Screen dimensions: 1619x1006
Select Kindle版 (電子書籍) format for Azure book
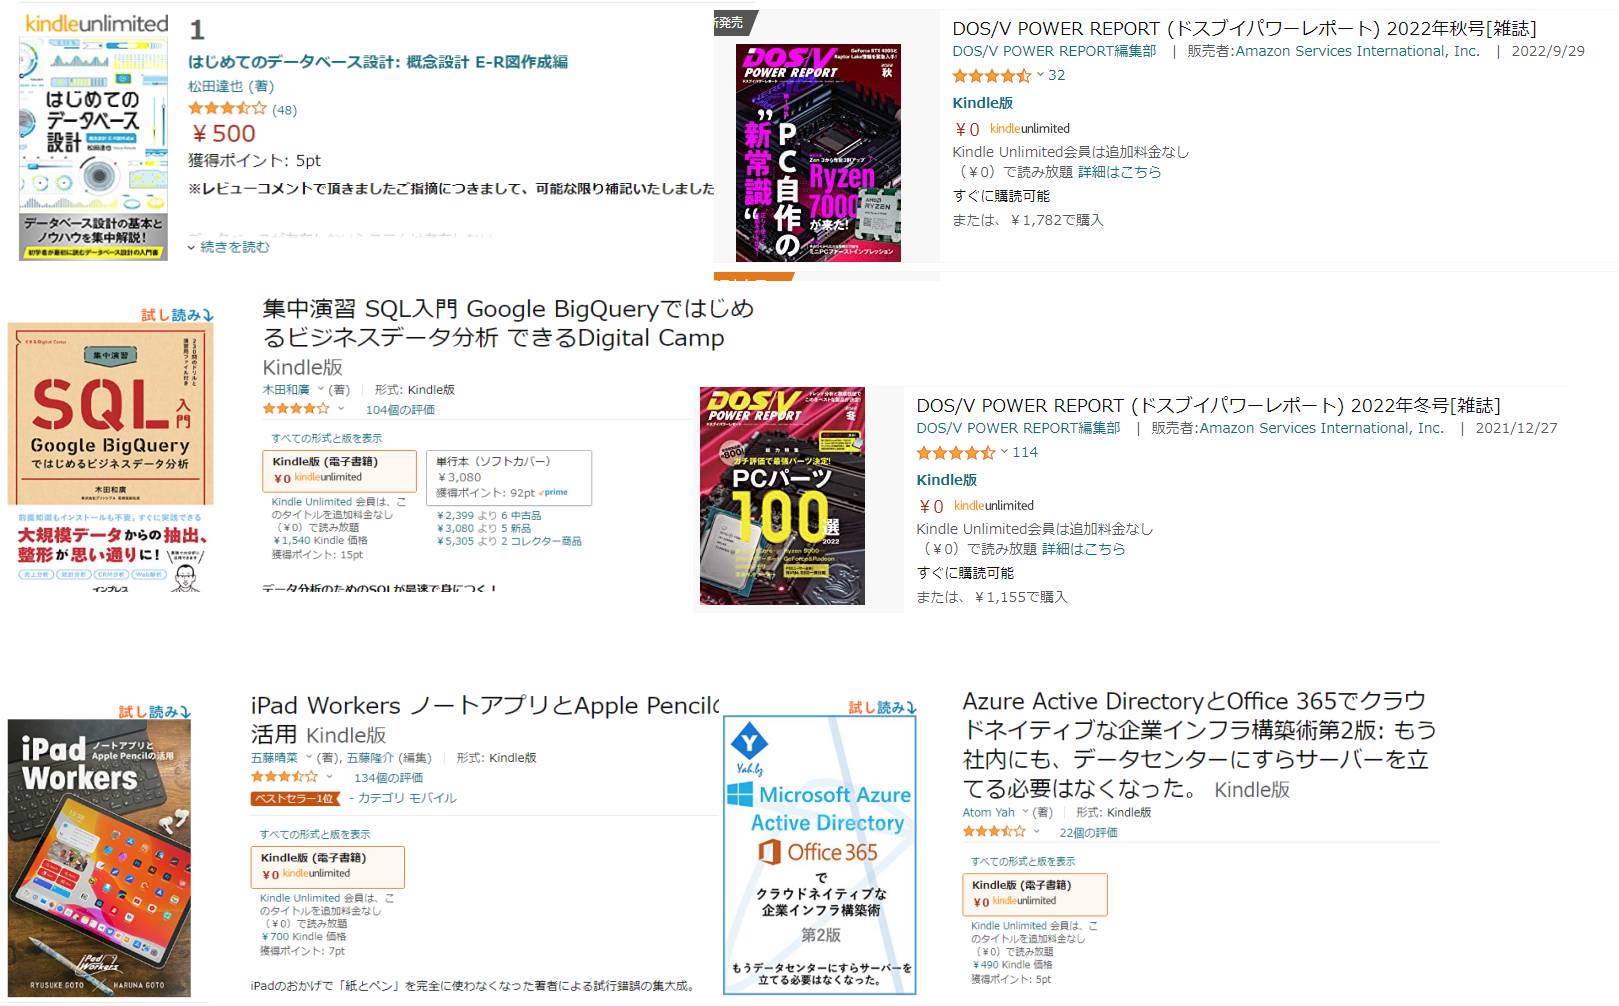(x=1034, y=894)
